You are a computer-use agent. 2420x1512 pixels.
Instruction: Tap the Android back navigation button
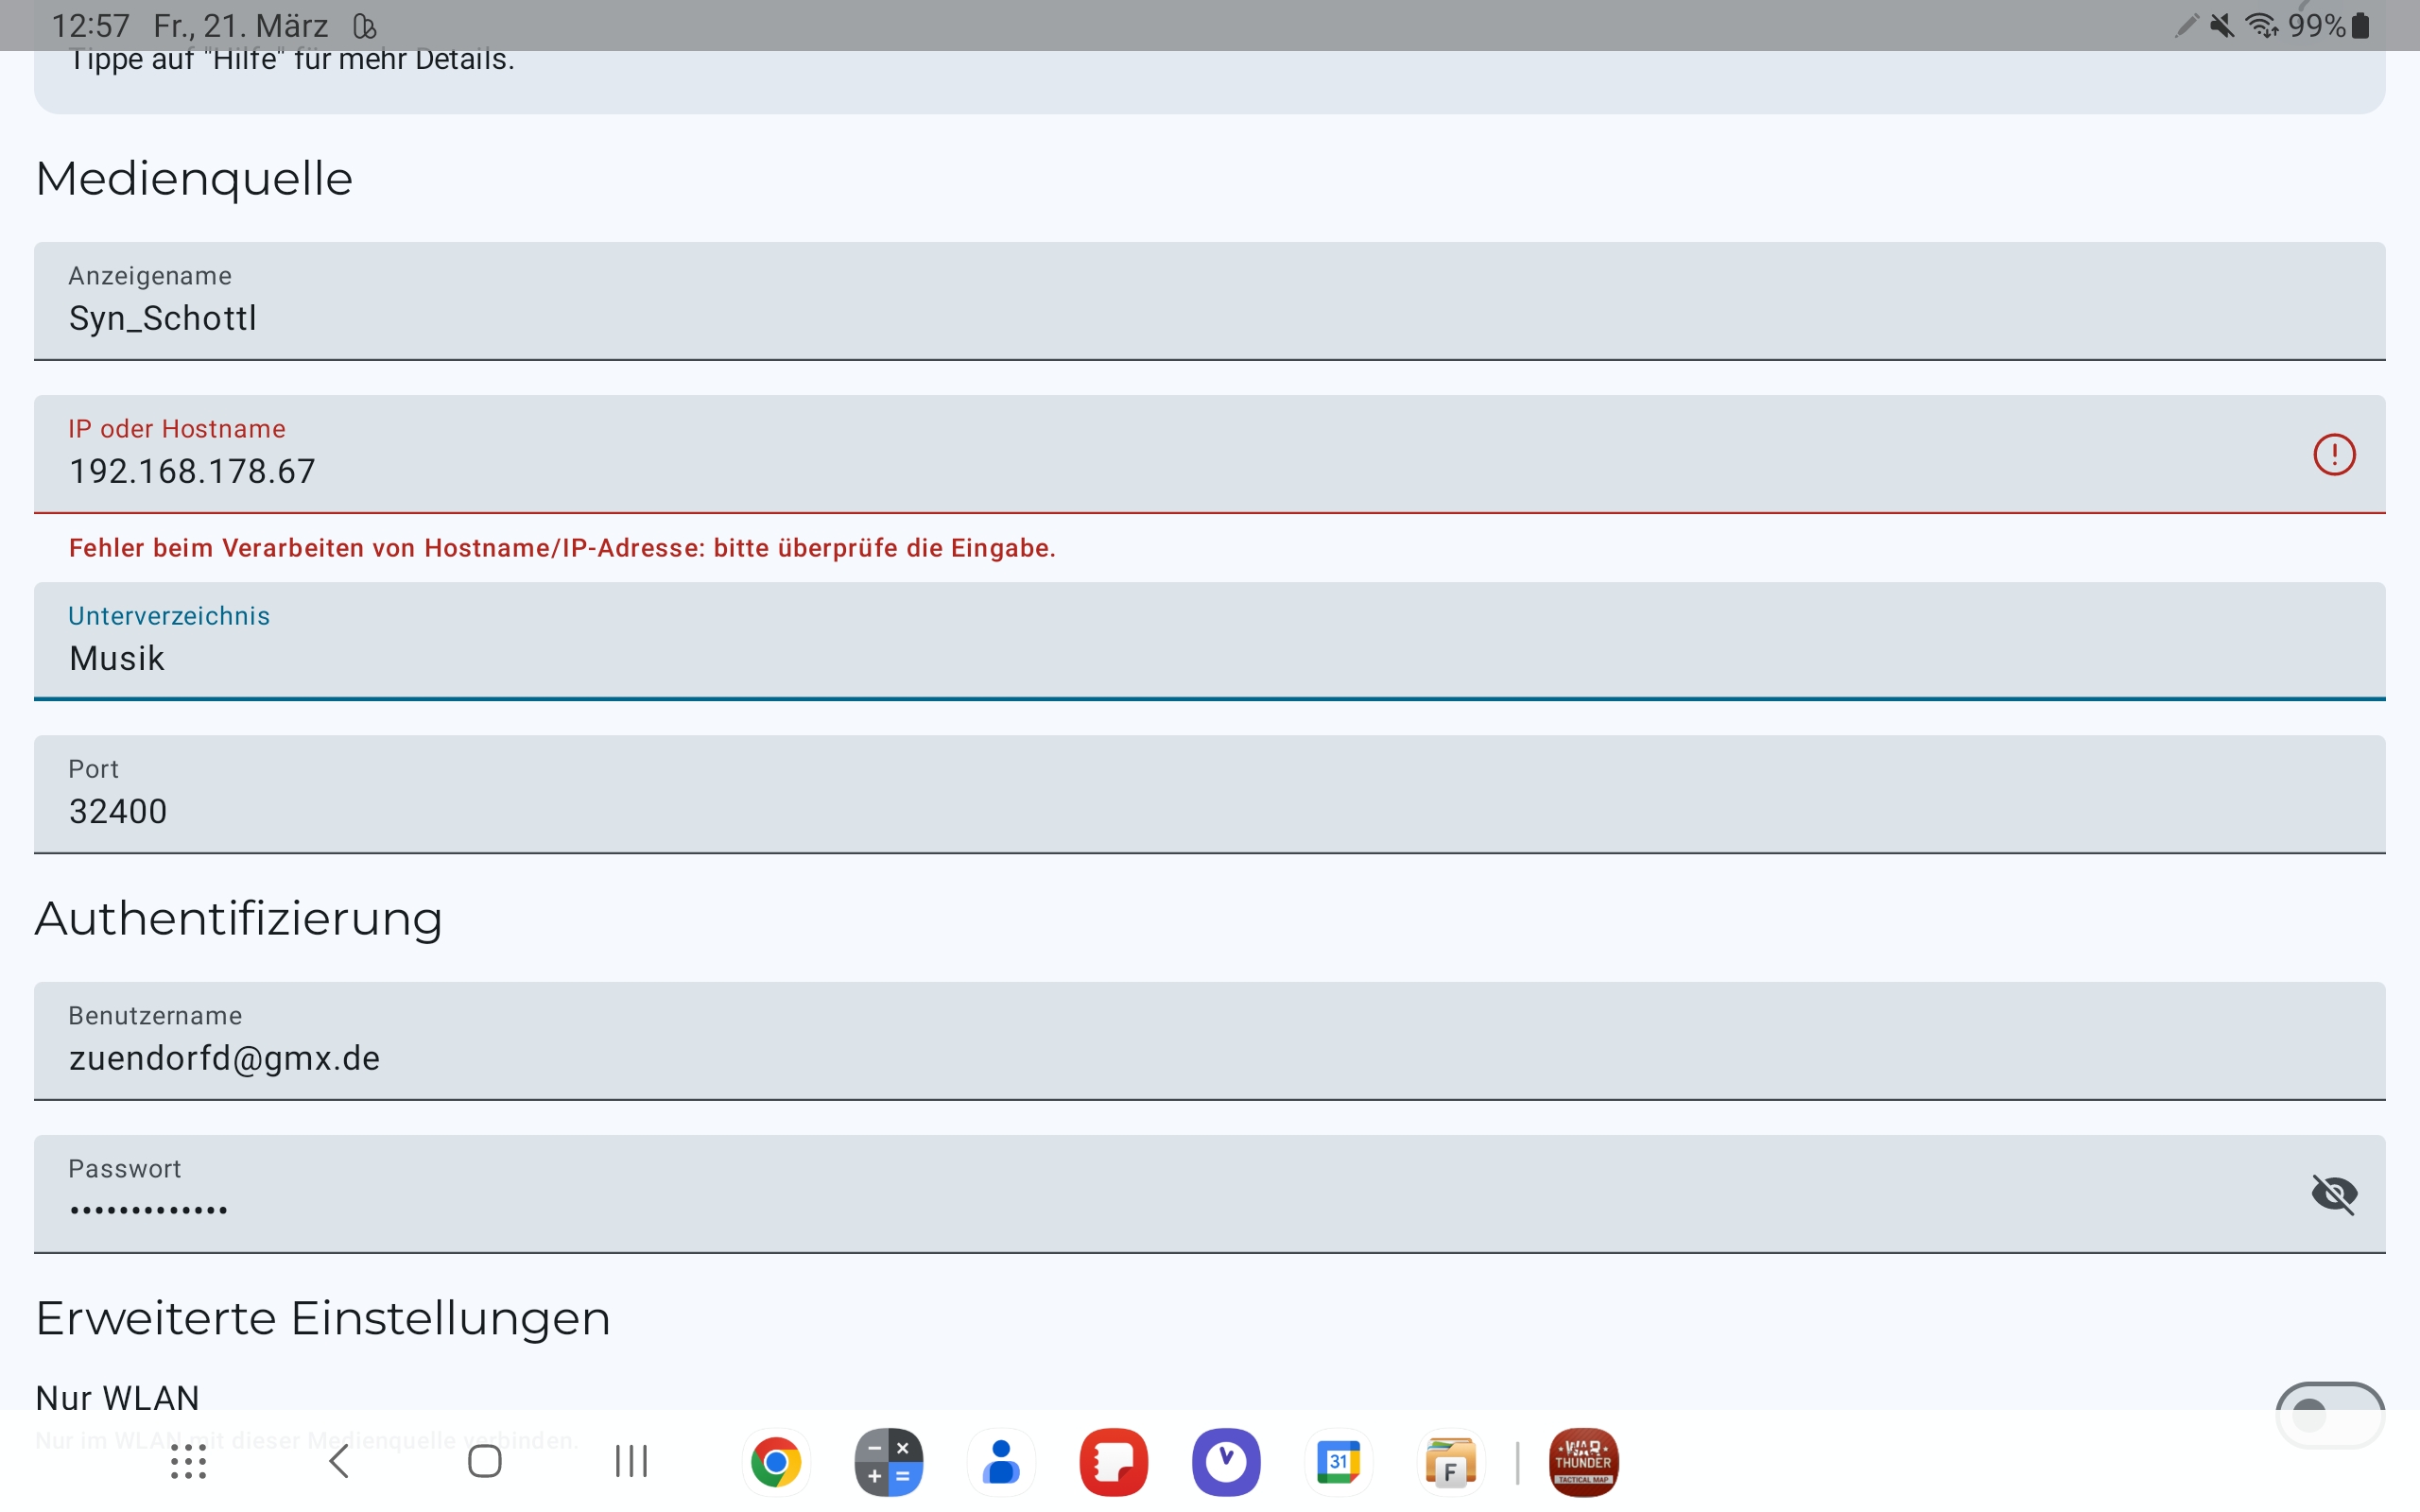tap(339, 1461)
